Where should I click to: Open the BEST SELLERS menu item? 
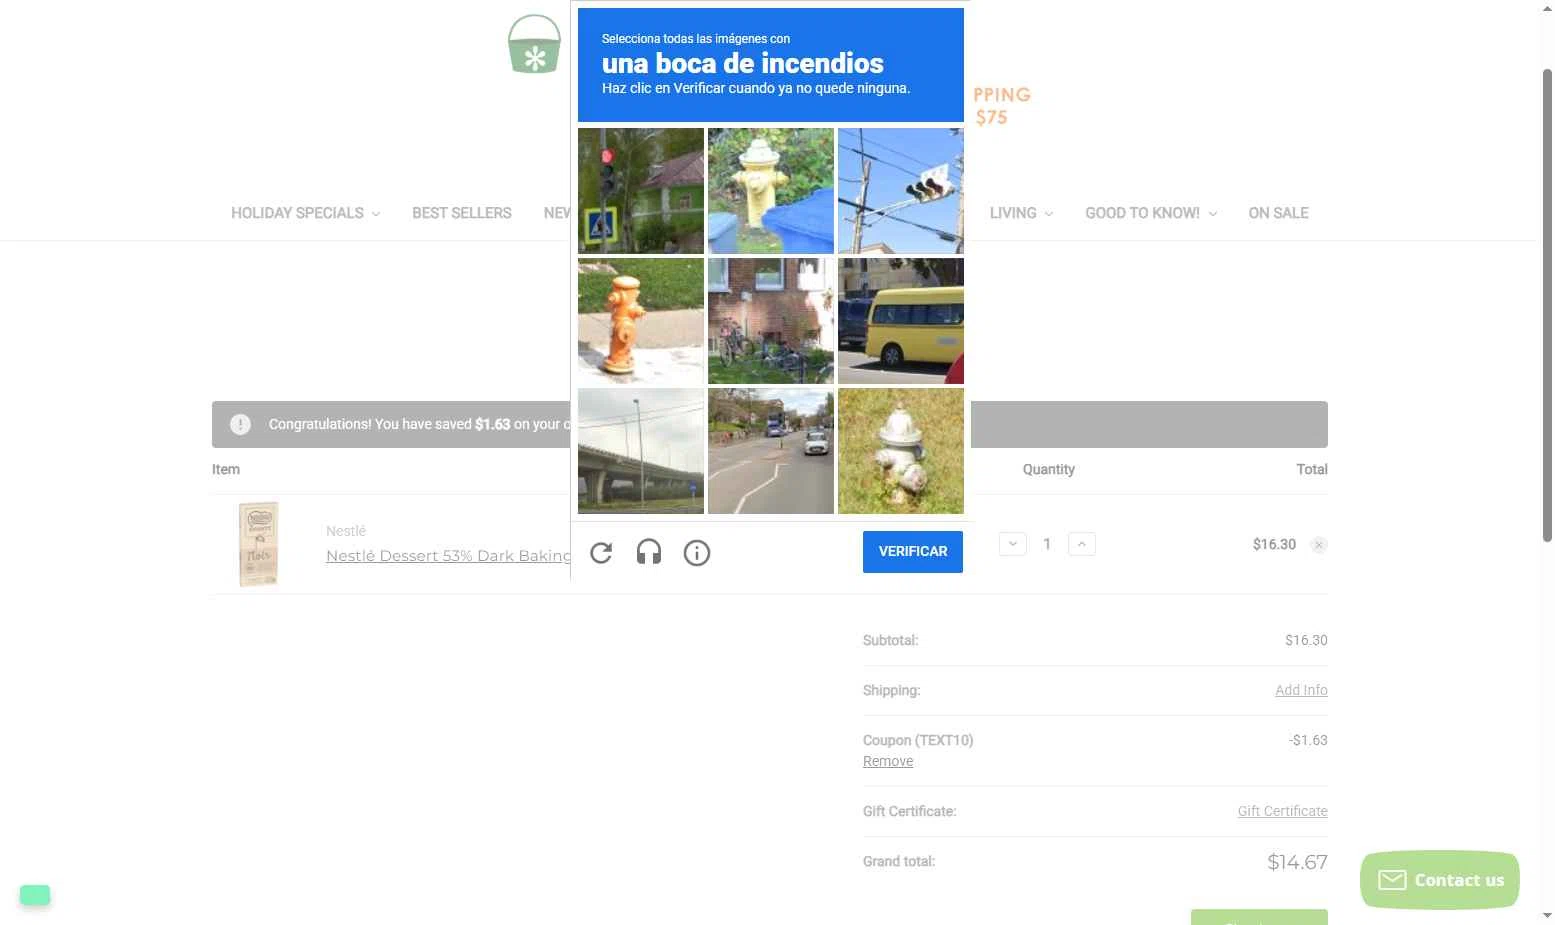point(462,213)
